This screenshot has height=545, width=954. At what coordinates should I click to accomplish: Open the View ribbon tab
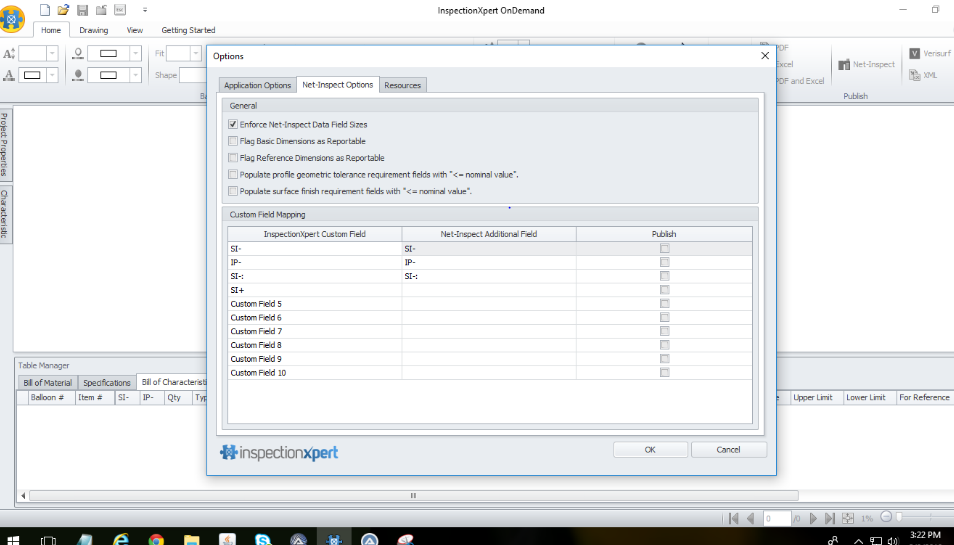pos(134,30)
